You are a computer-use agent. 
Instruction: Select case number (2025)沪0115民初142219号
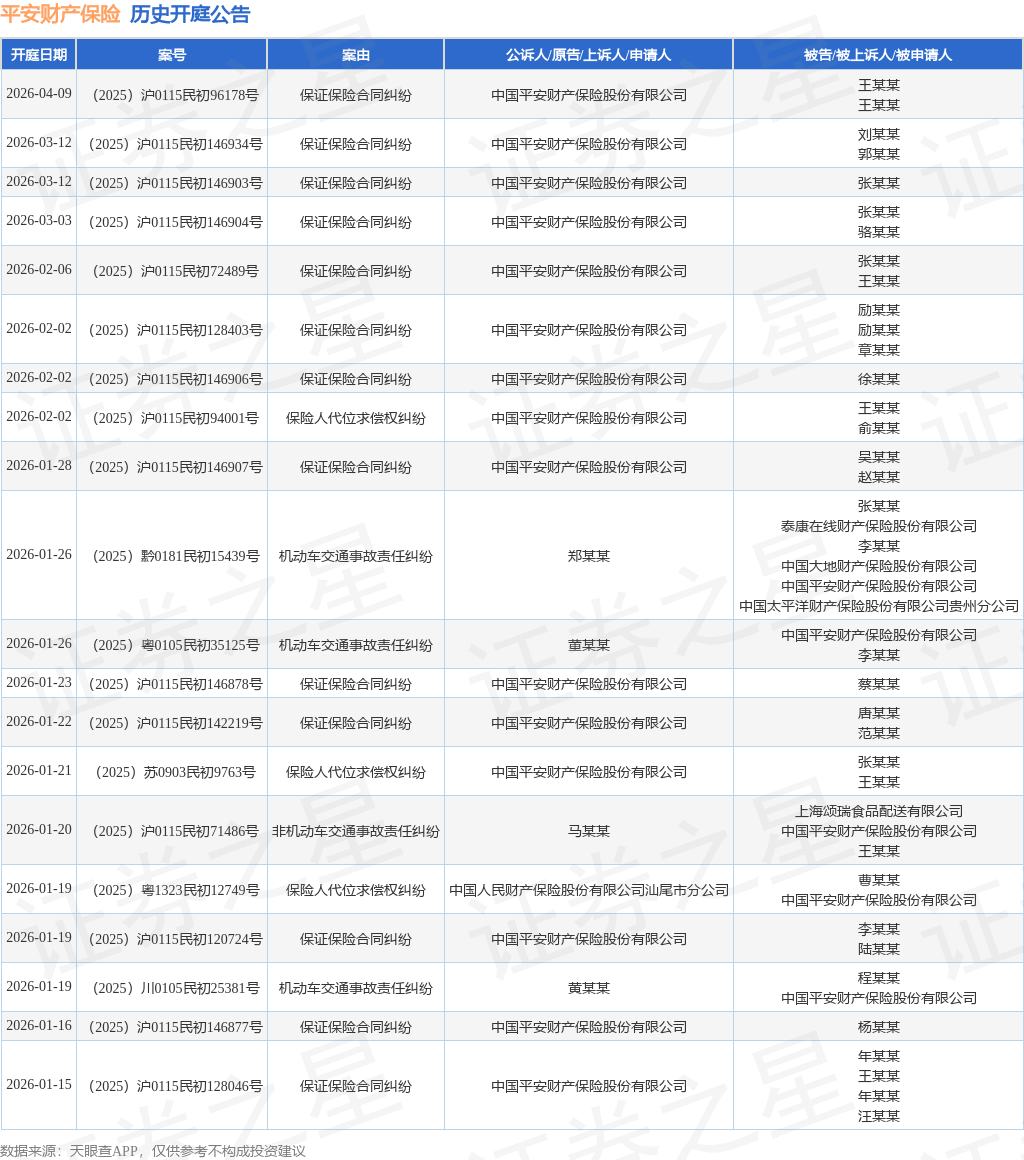click(x=175, y=723)
